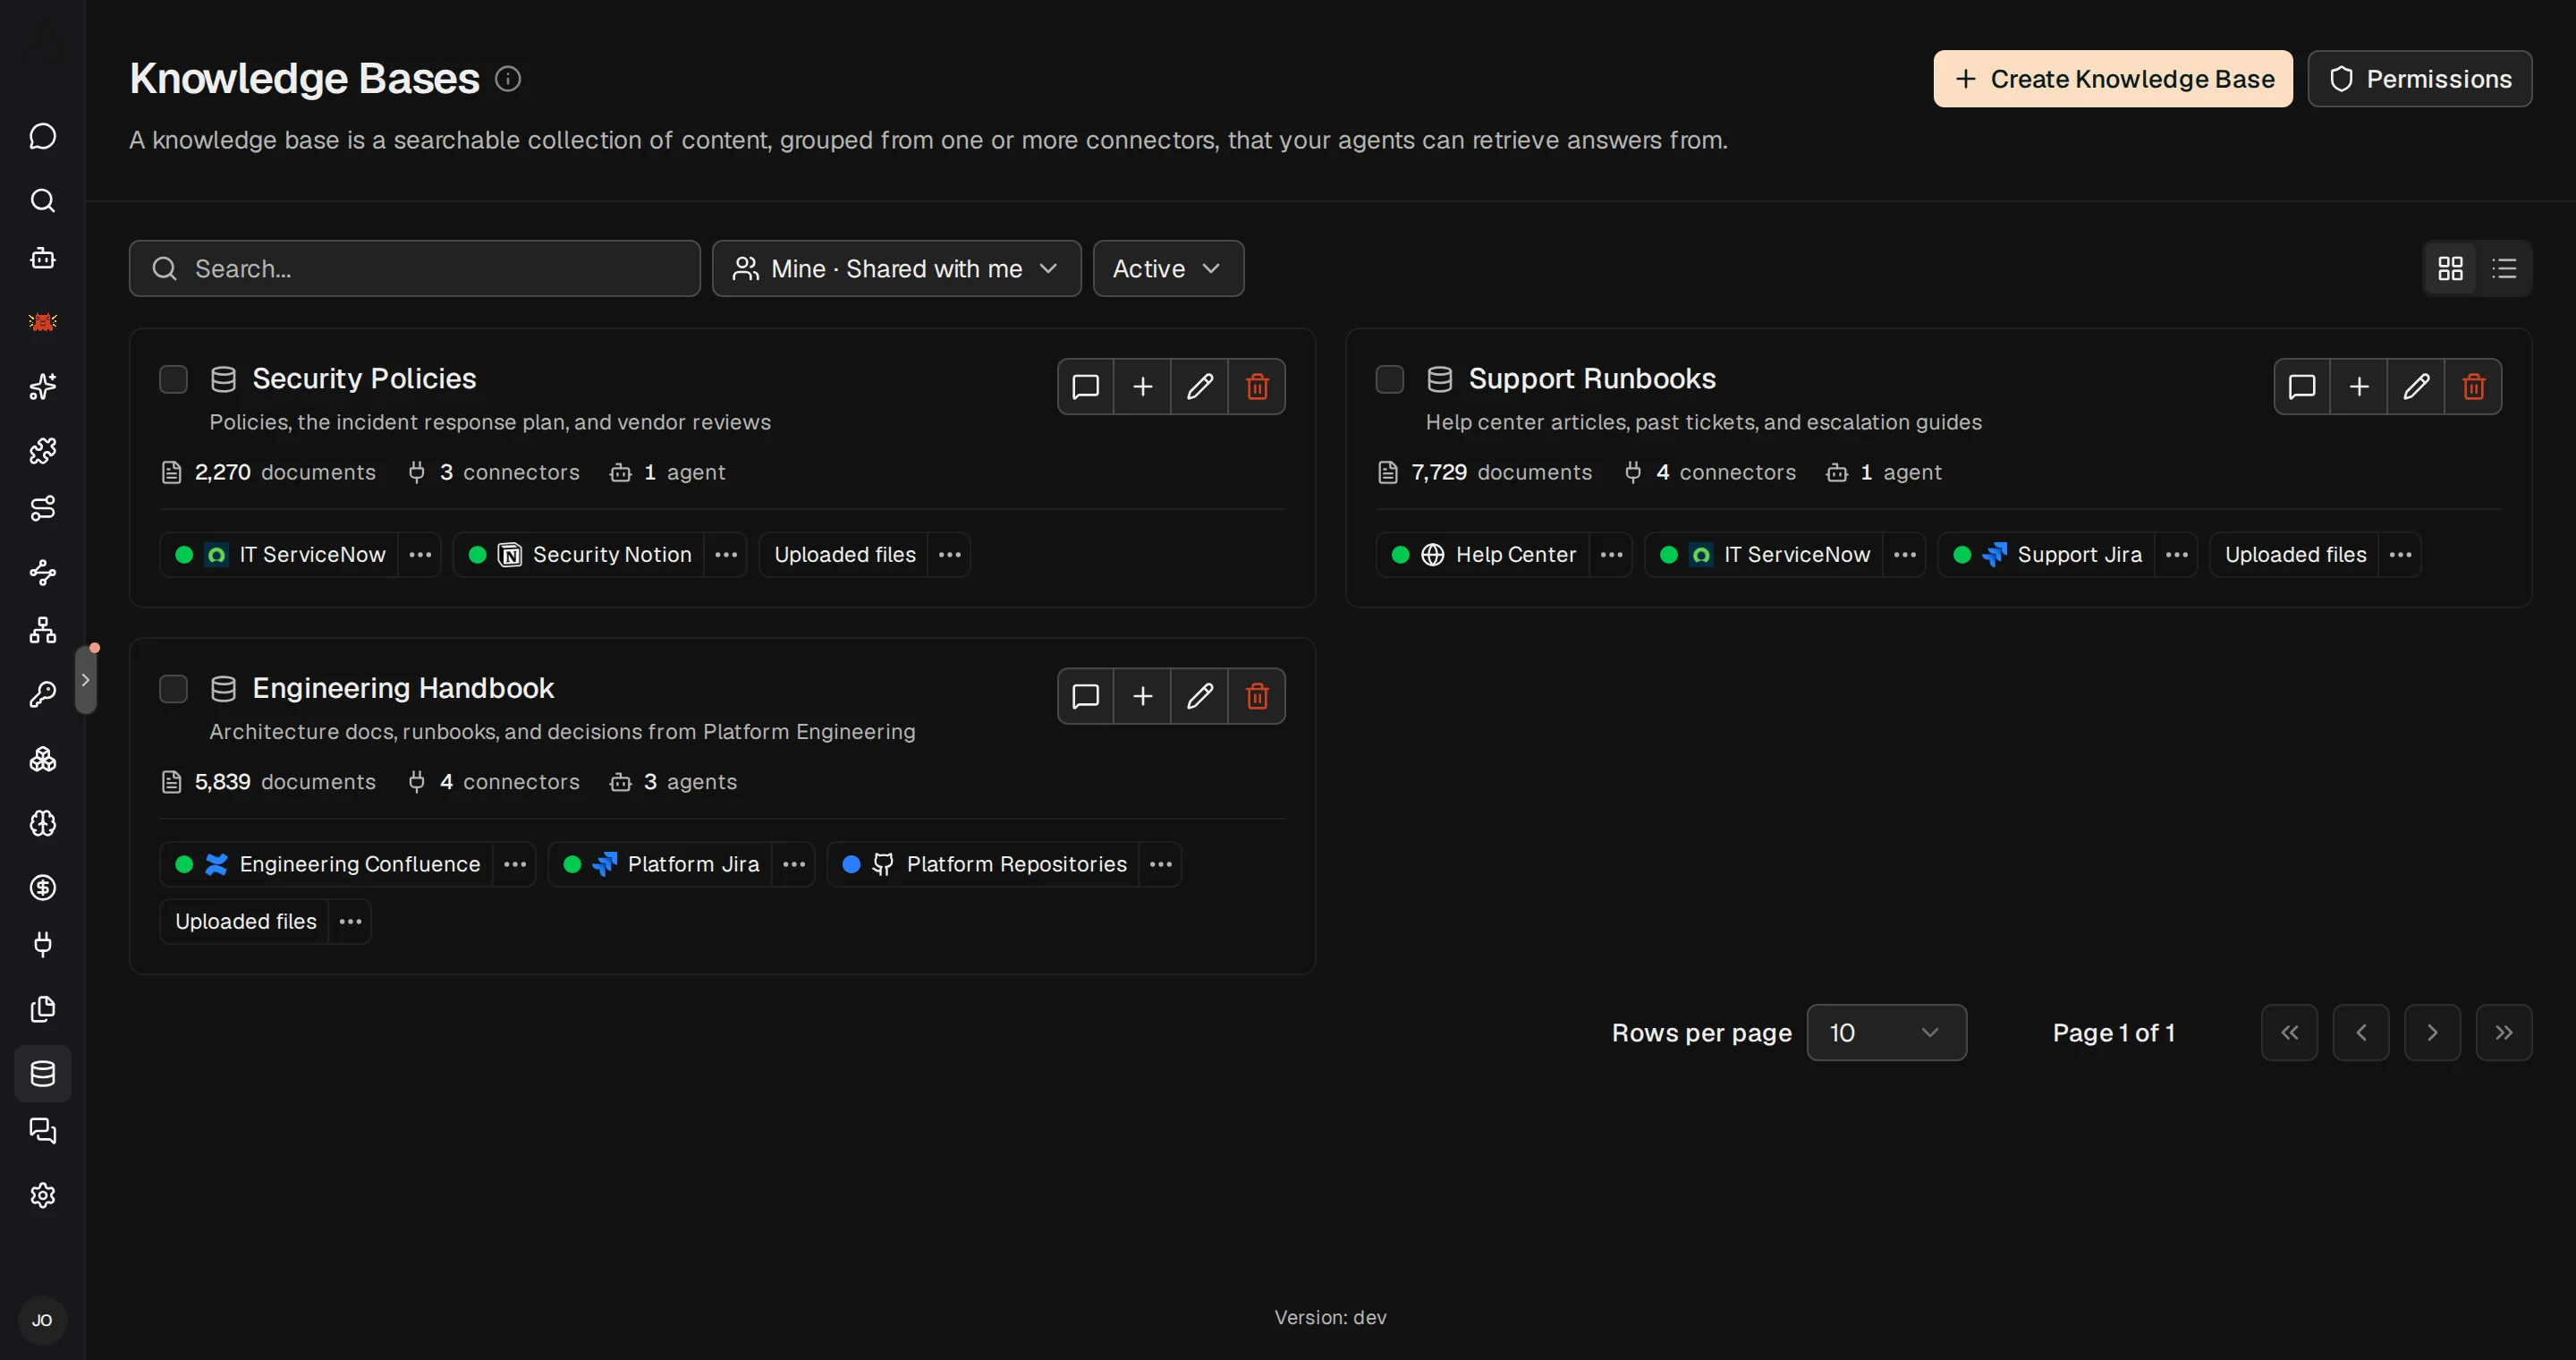Open options menu for Platform Jira connector

click(x=794, y=864)
